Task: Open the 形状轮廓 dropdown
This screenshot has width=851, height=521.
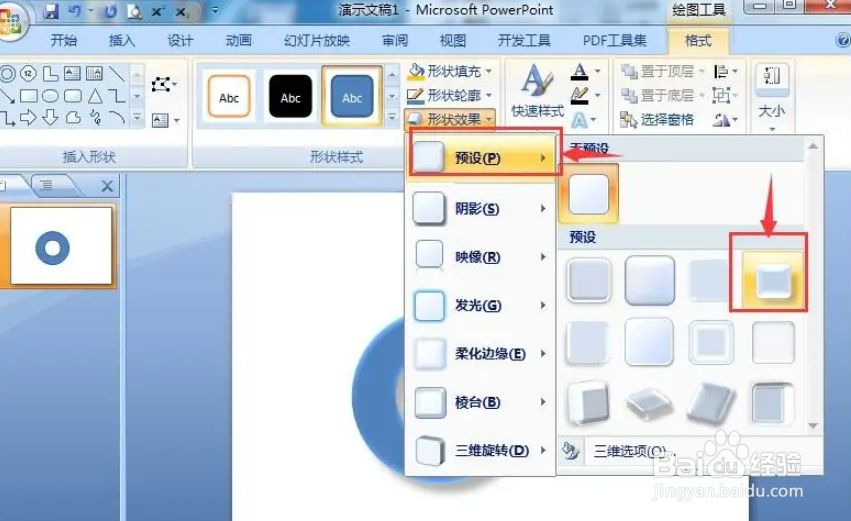Action: [x=450, y=96]
